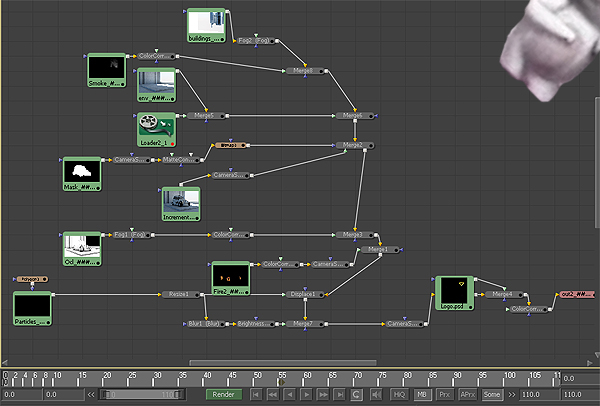Select the Logo.psd loader node
The height and width of the screenshot is (406, 600).
click(453, 292)
